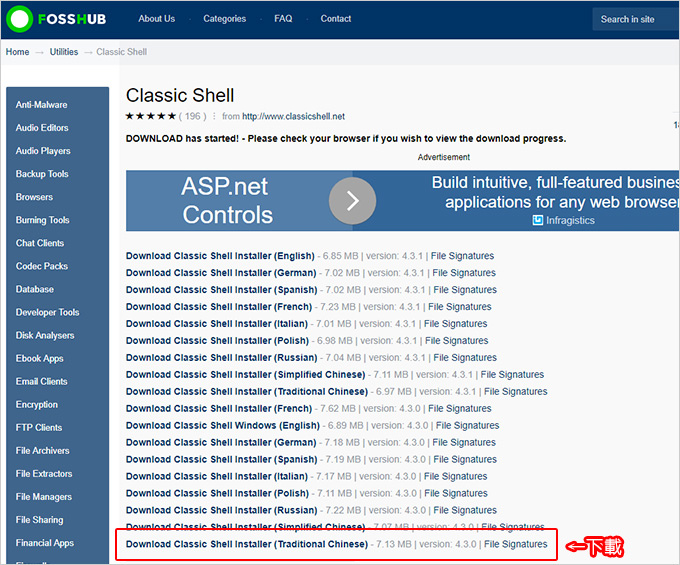Screen dimensions: 680x565
Task: Download Classic Shell Windows (English) 4.3.0
Action: point(223,425)
